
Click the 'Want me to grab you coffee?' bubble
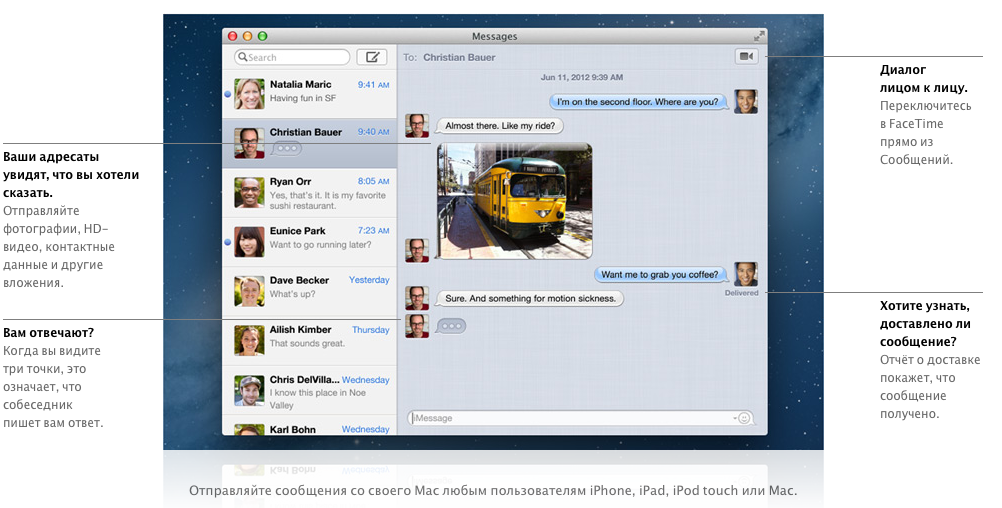click(x=660, y=274)
